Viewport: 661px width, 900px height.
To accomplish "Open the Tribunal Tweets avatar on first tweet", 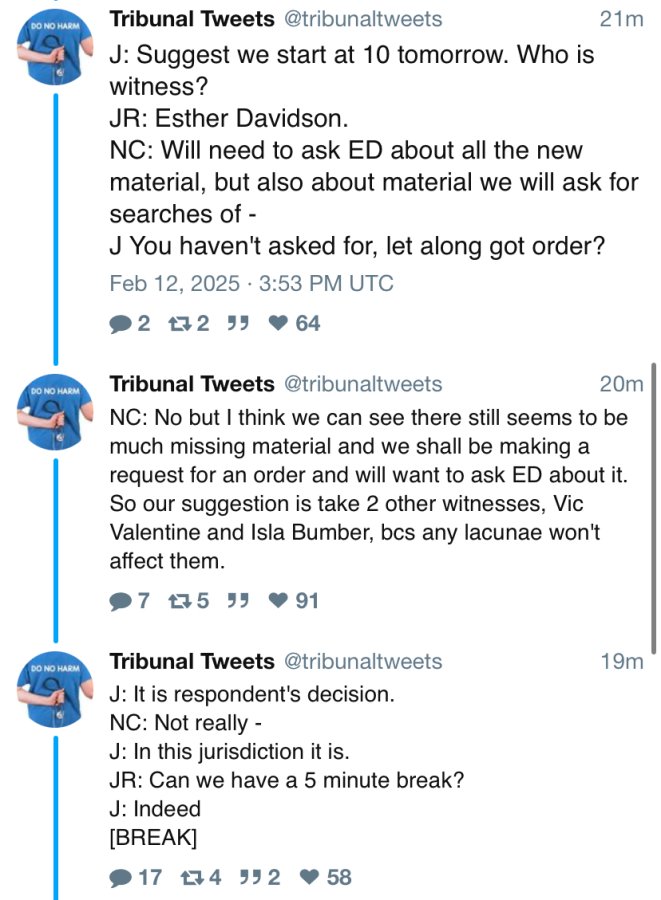I will pyautogui.click(x=55, y=47).
